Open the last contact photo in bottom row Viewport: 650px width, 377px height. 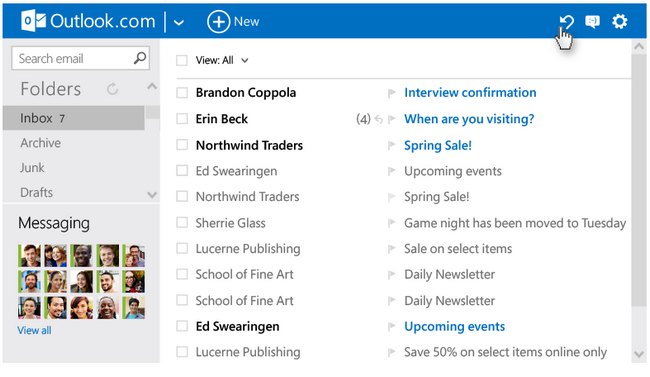pos(133,308)
